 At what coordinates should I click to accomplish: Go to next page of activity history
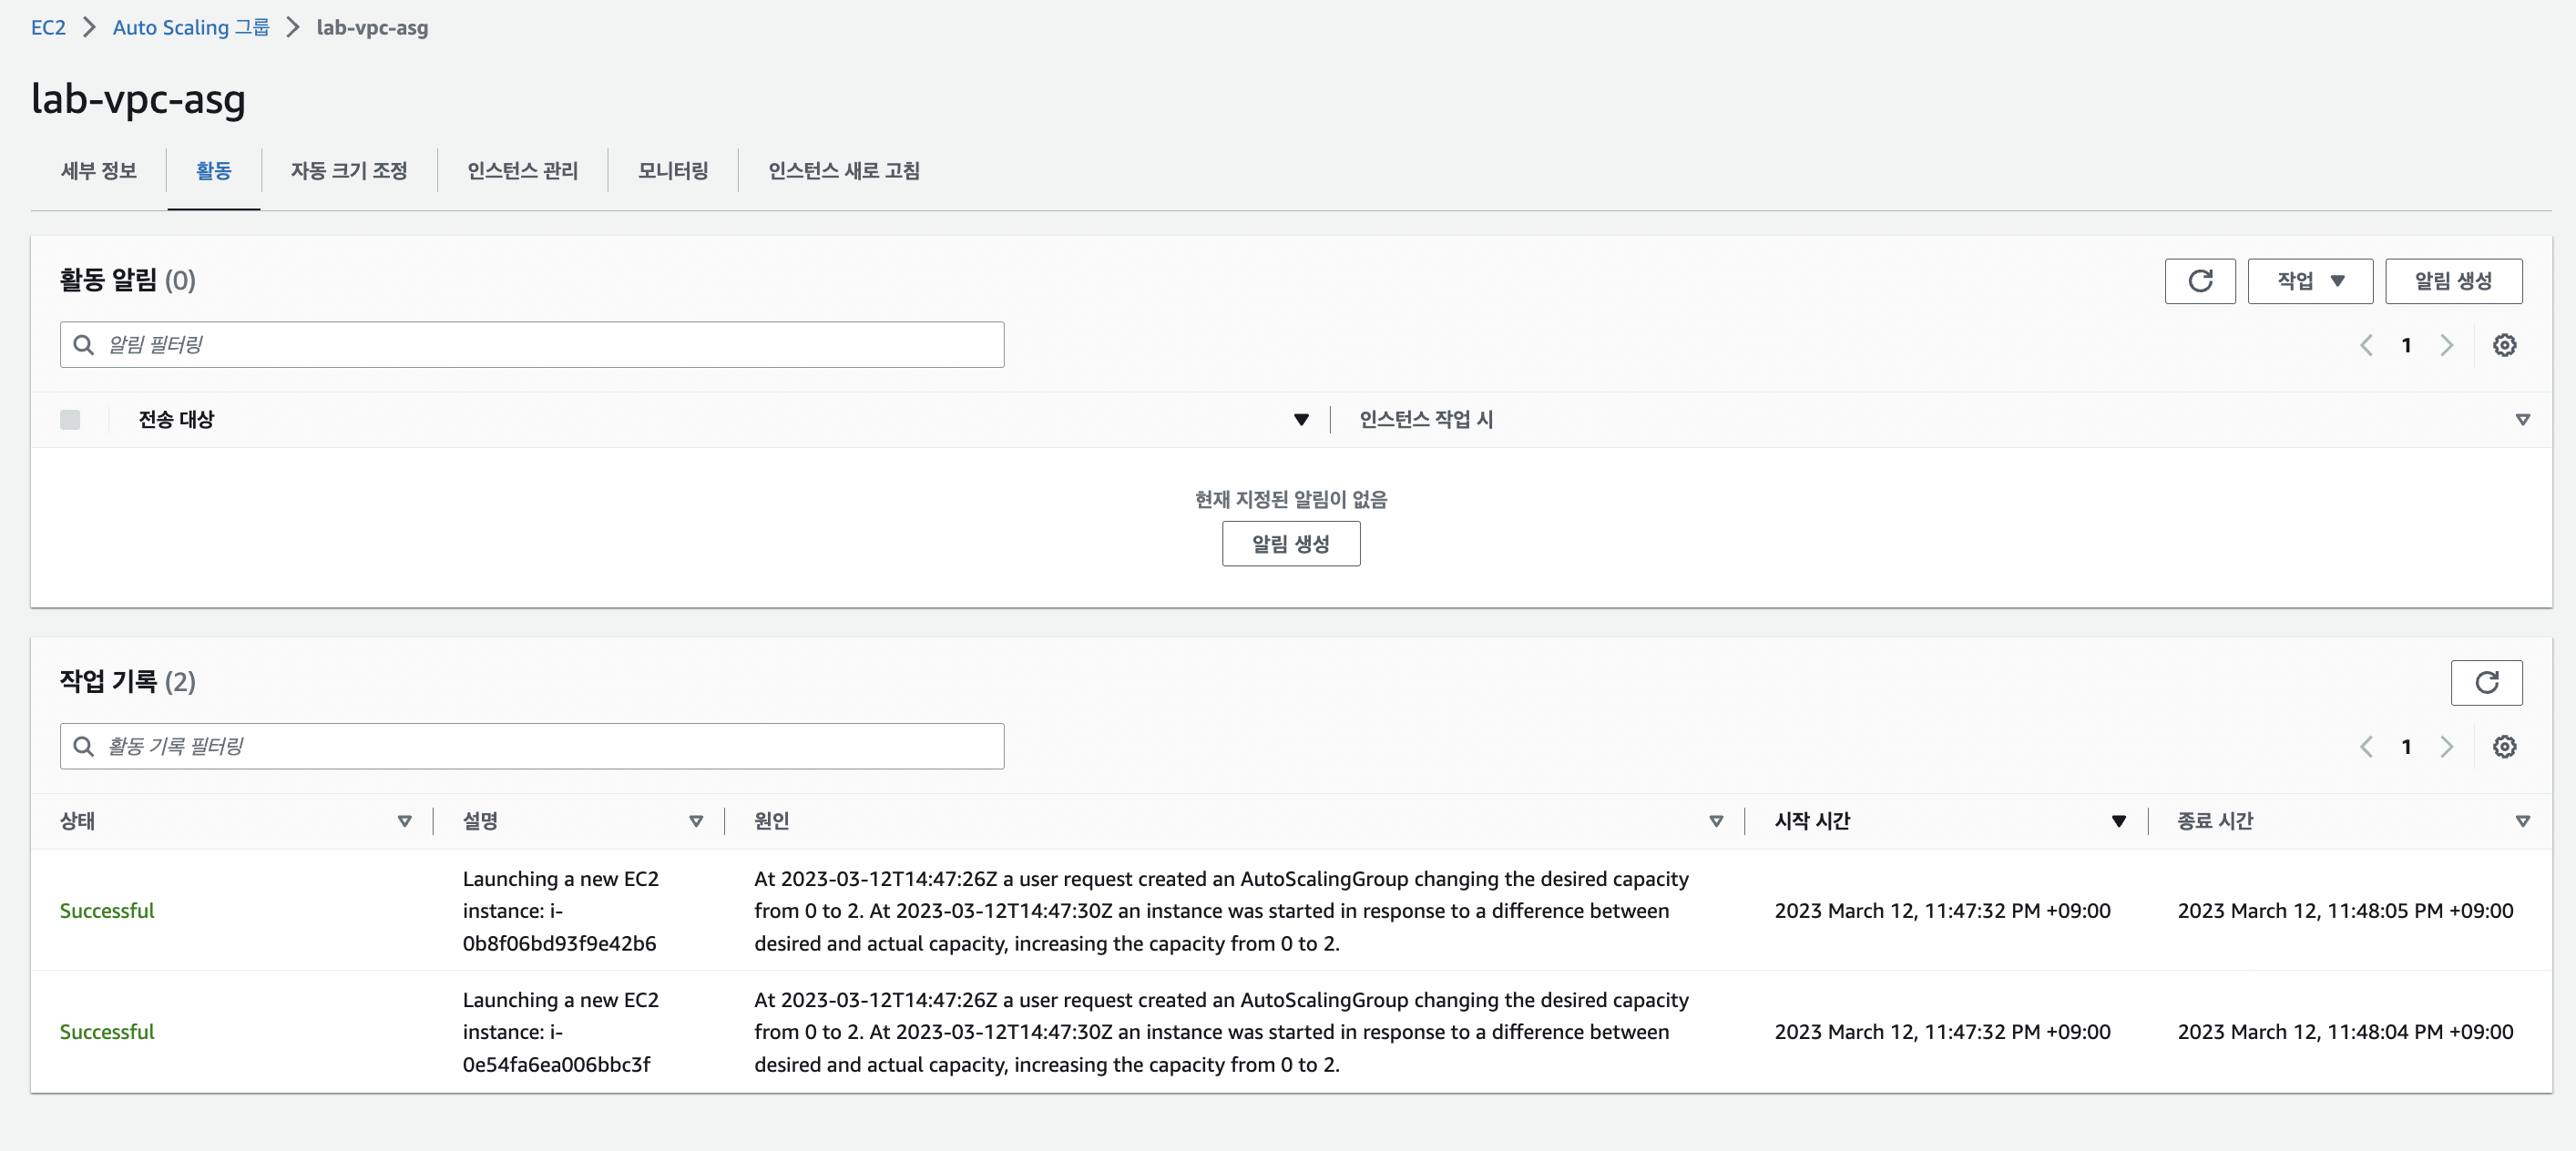2446,746
